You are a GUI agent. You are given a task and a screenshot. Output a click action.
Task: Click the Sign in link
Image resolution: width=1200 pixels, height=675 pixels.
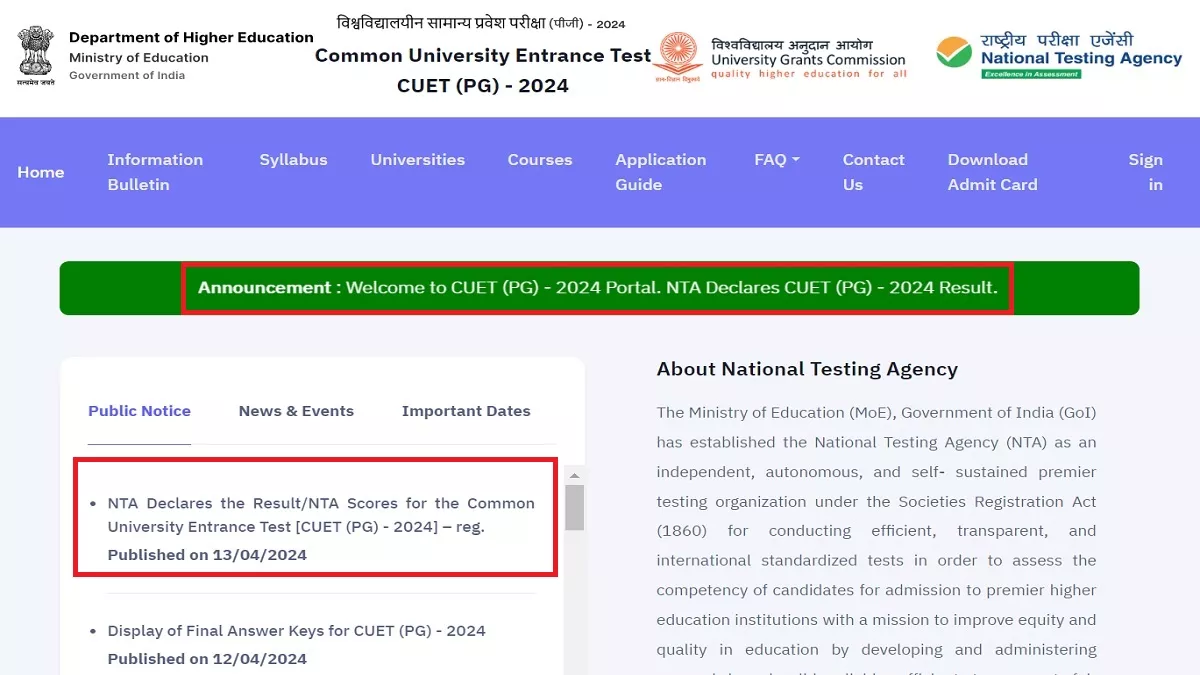1146,172
